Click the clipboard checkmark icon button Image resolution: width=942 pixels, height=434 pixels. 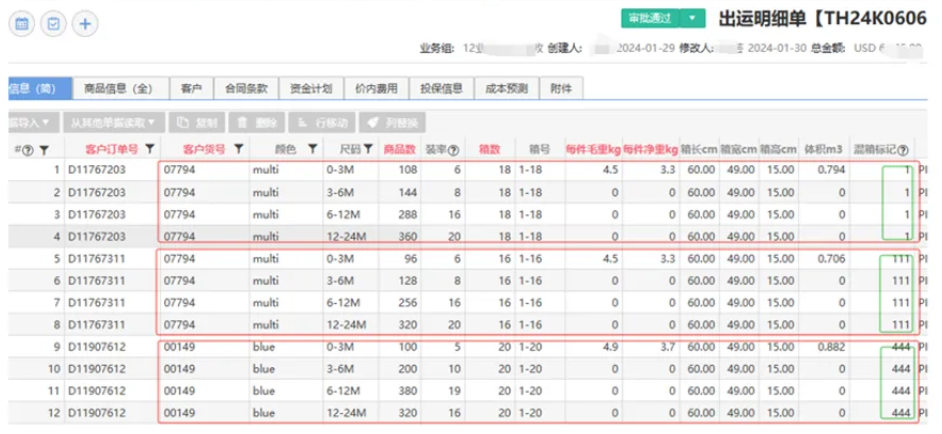tap(54, 22)
